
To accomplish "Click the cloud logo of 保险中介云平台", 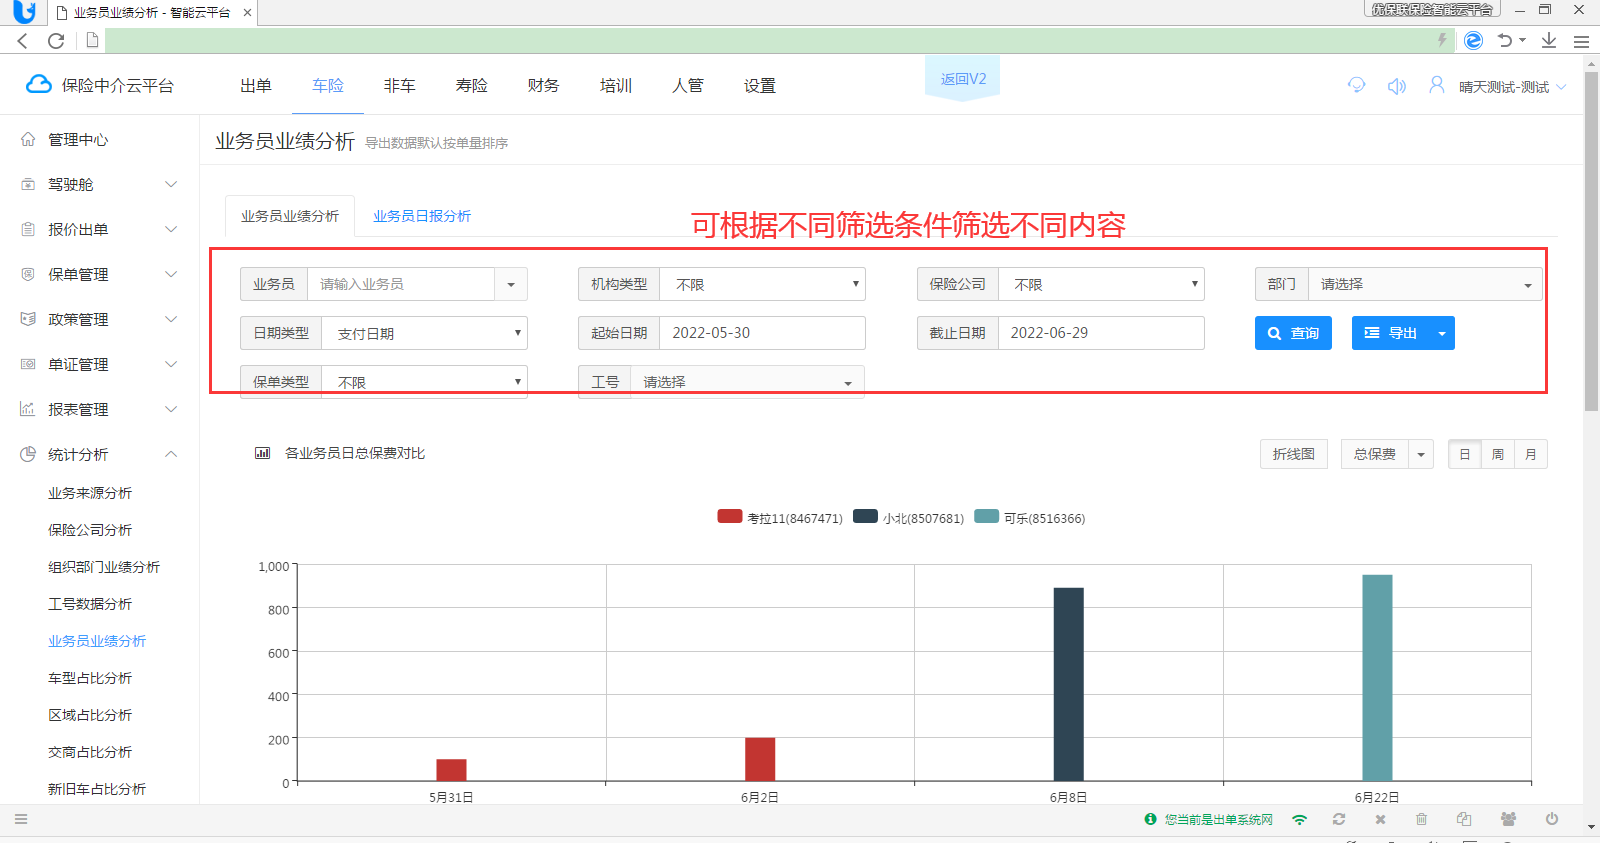I will point(39,85).
